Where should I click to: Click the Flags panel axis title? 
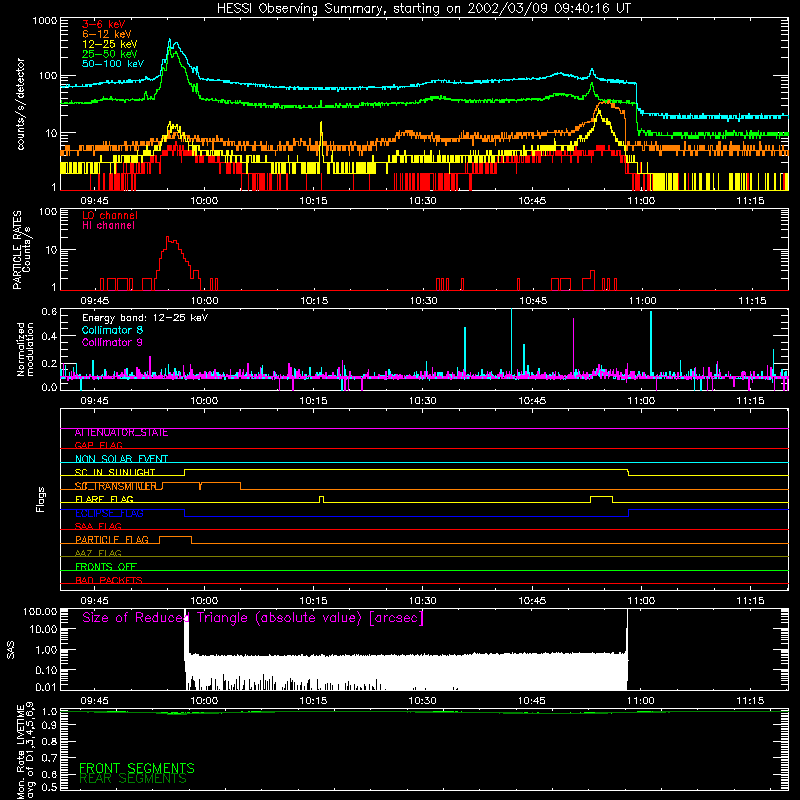pyautogui.click(x=41, y=499)
